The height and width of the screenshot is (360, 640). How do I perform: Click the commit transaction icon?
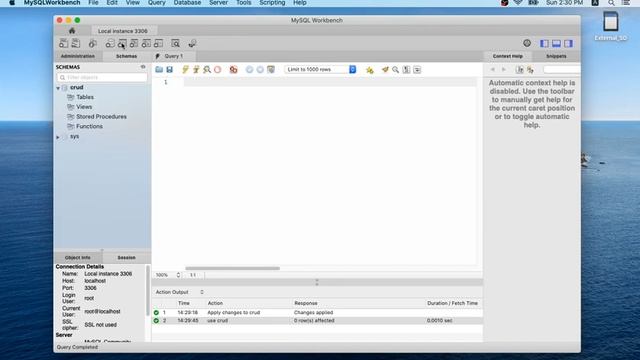point(249,69)
